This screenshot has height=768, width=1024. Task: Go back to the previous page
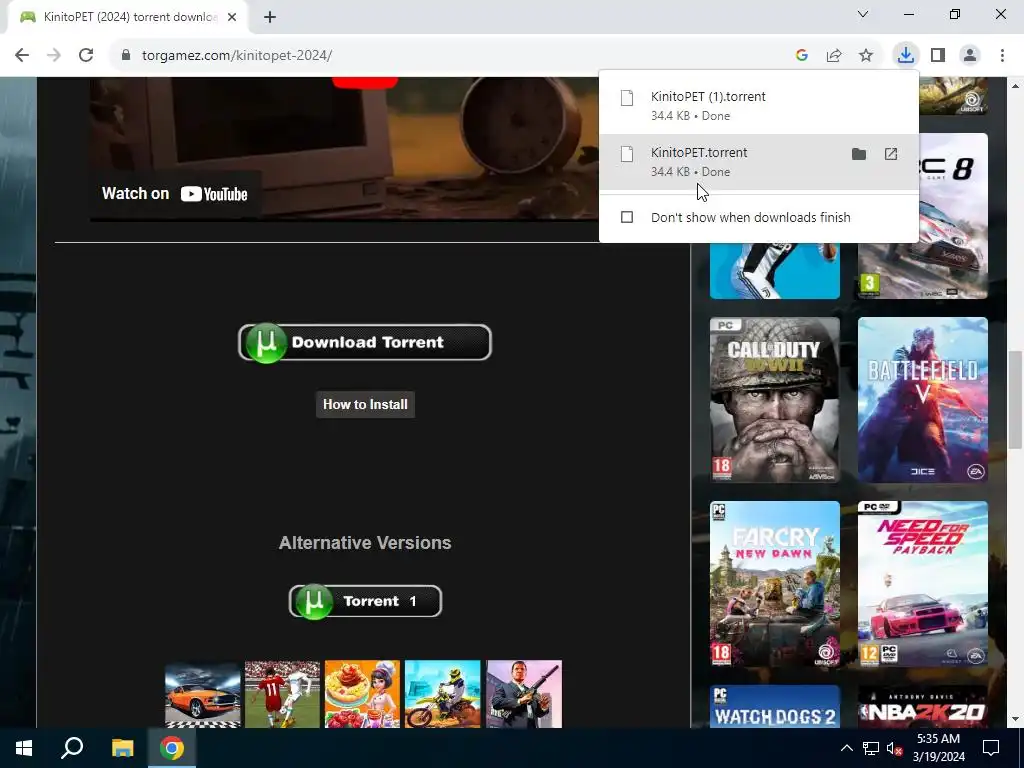[x=22, y=56]
